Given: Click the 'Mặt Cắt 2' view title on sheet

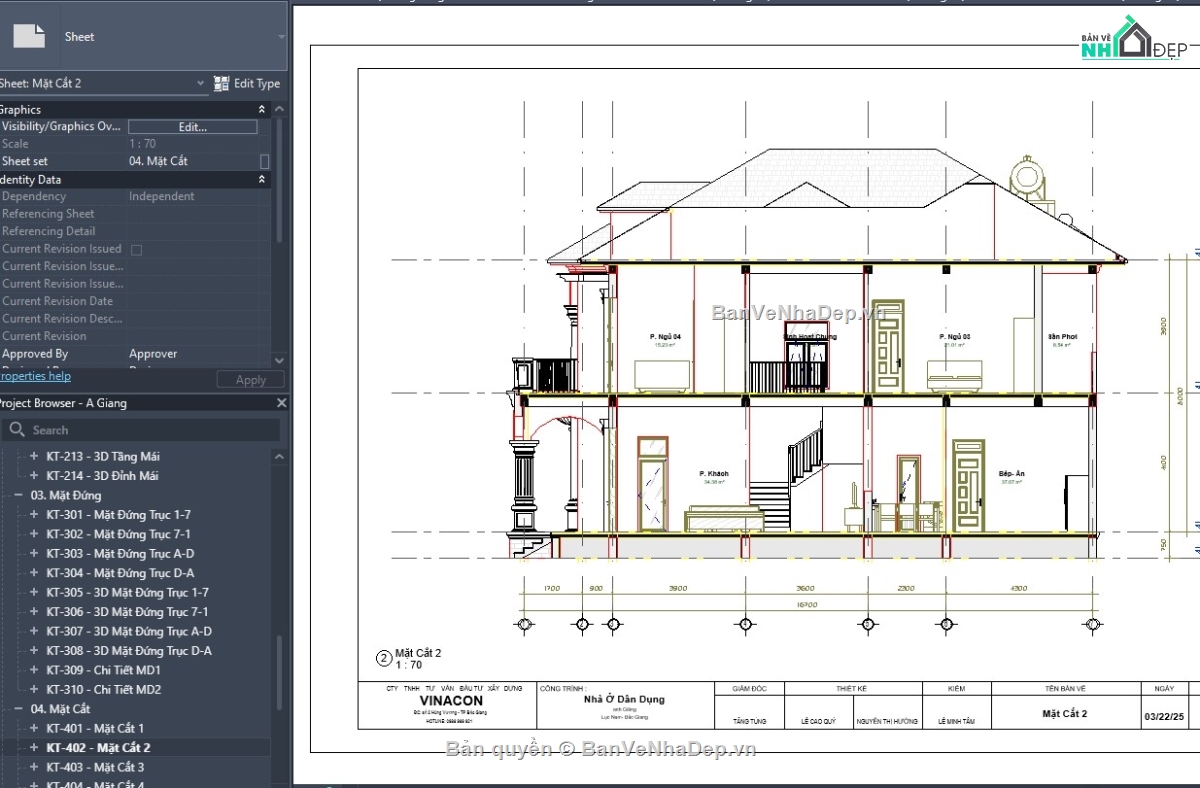Looking at the screenshot, I should click(418, 653).
